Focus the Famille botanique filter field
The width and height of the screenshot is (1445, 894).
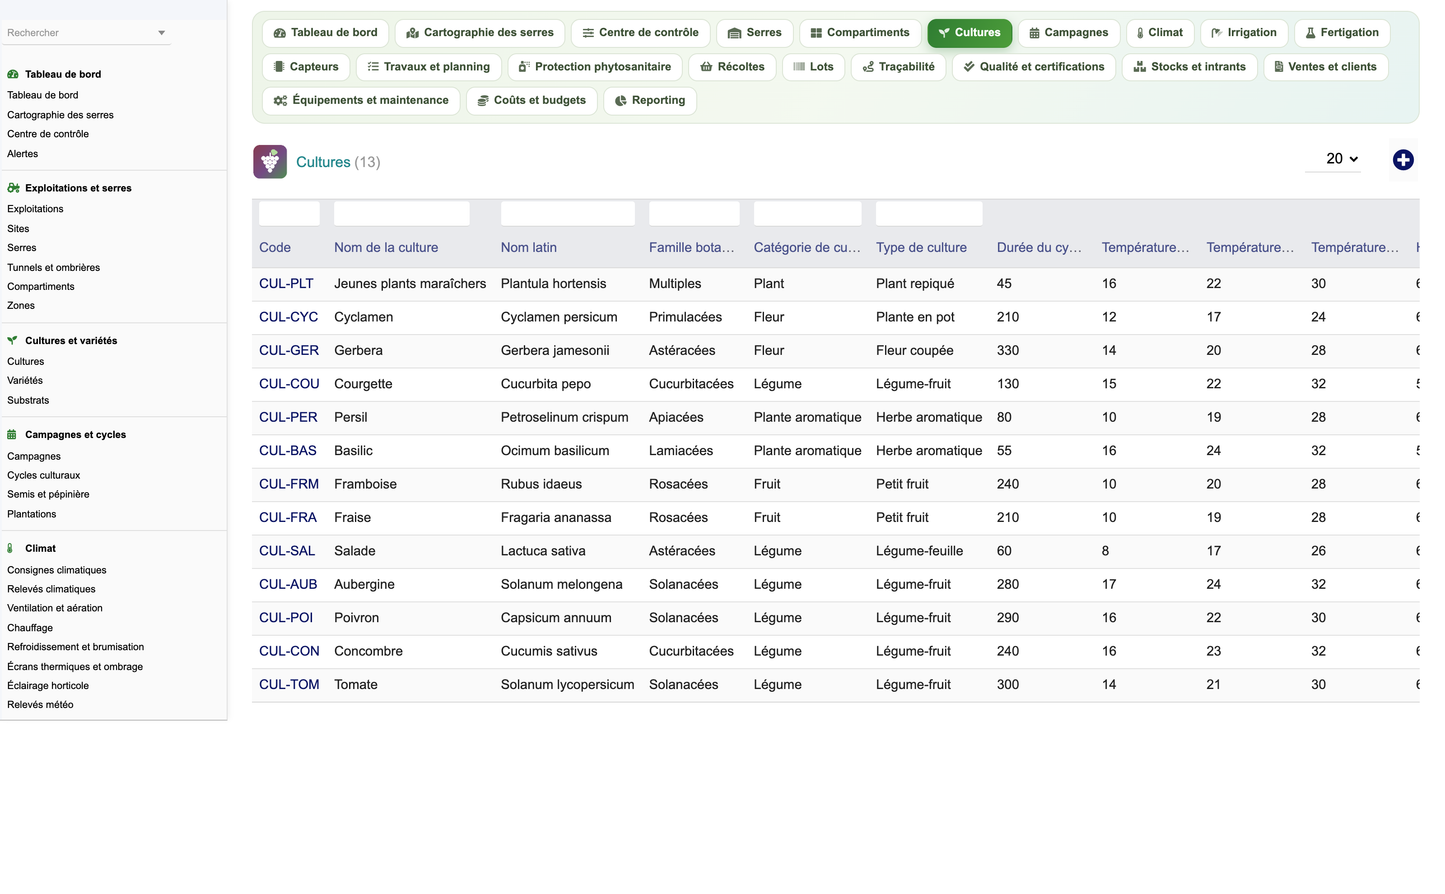pos(694,213)
